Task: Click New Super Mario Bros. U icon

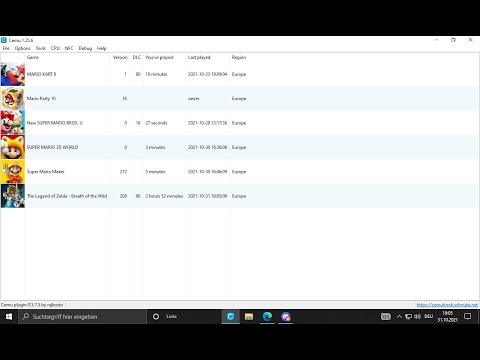Action: tap(13, 123)
